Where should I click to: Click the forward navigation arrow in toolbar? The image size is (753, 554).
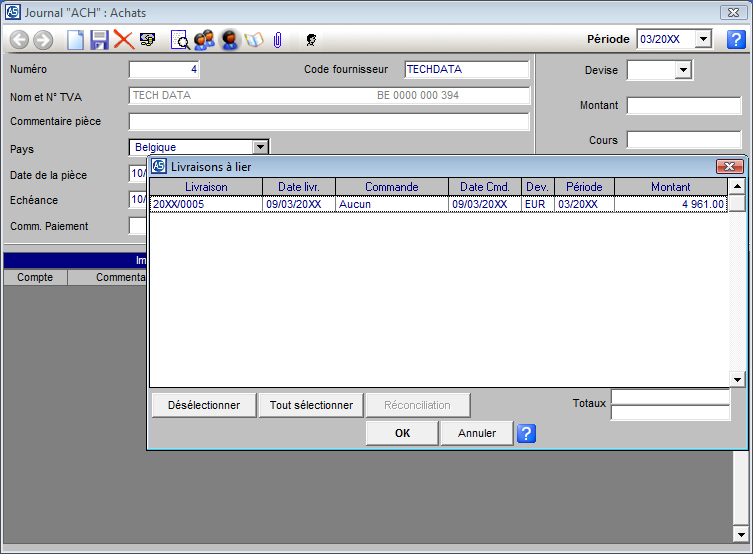click(x=42, y=40)
